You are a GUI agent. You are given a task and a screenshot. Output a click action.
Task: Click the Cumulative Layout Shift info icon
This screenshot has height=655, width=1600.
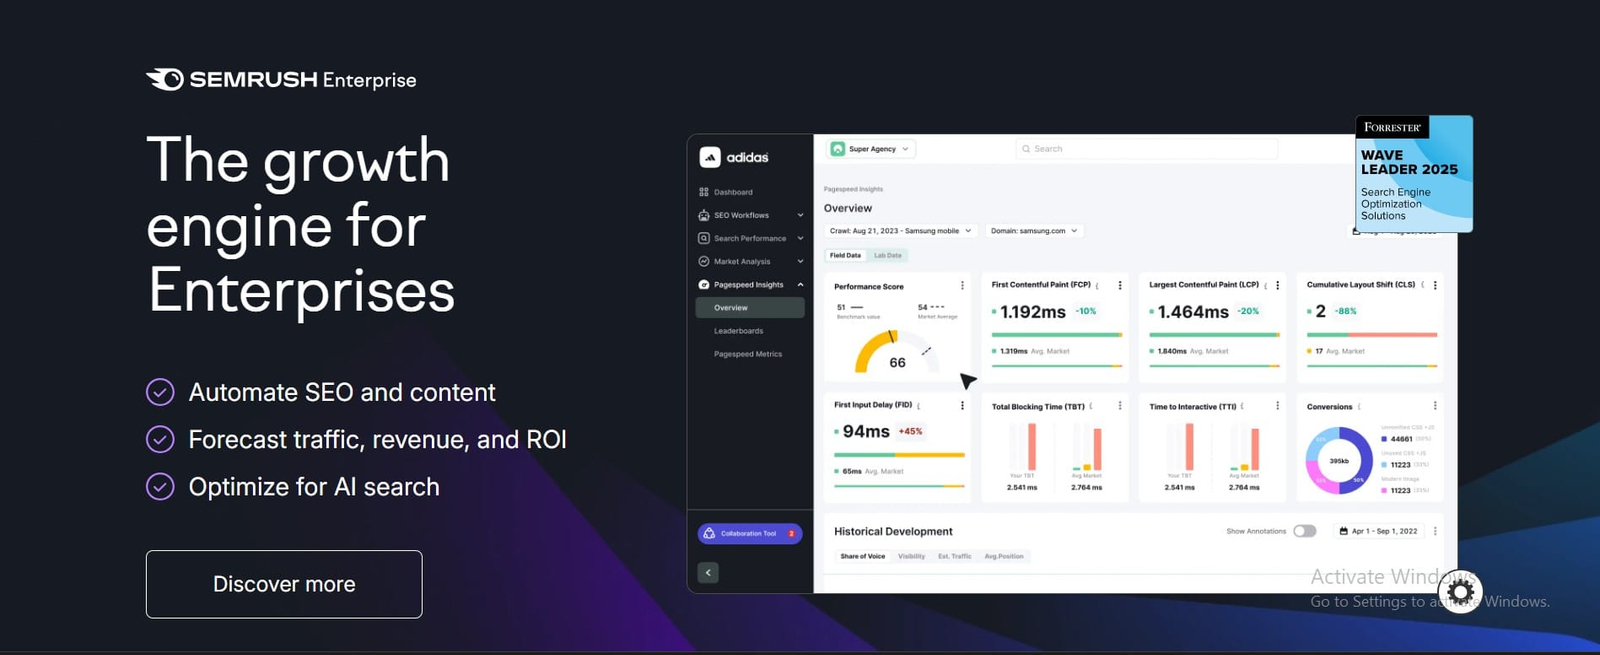[1422, 285]
